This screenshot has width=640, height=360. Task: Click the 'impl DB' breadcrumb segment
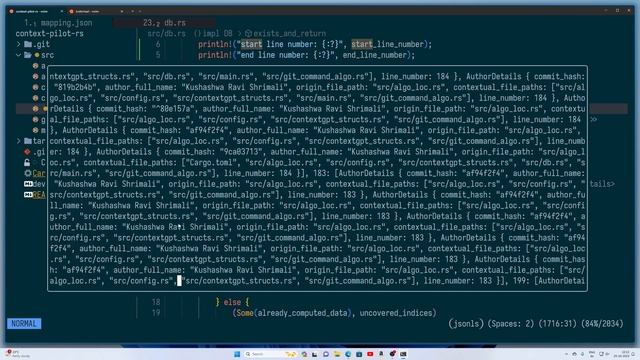click(213, 33)
